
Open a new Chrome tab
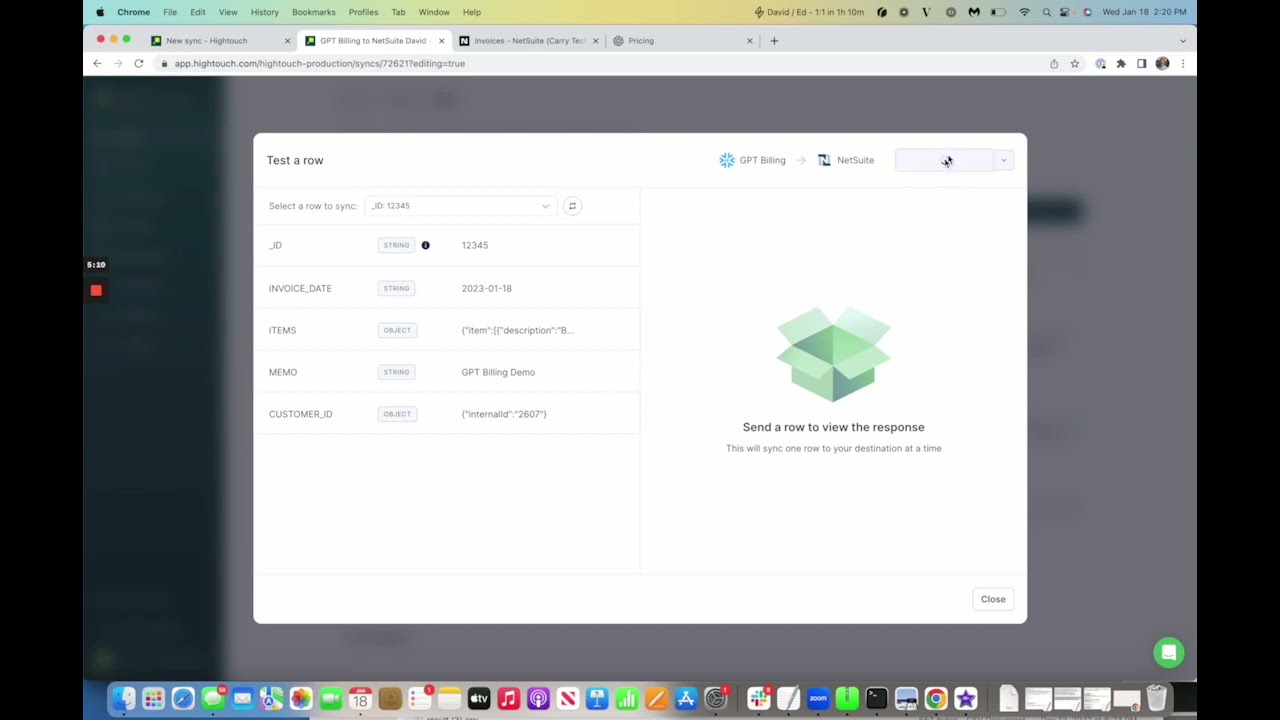774,41
